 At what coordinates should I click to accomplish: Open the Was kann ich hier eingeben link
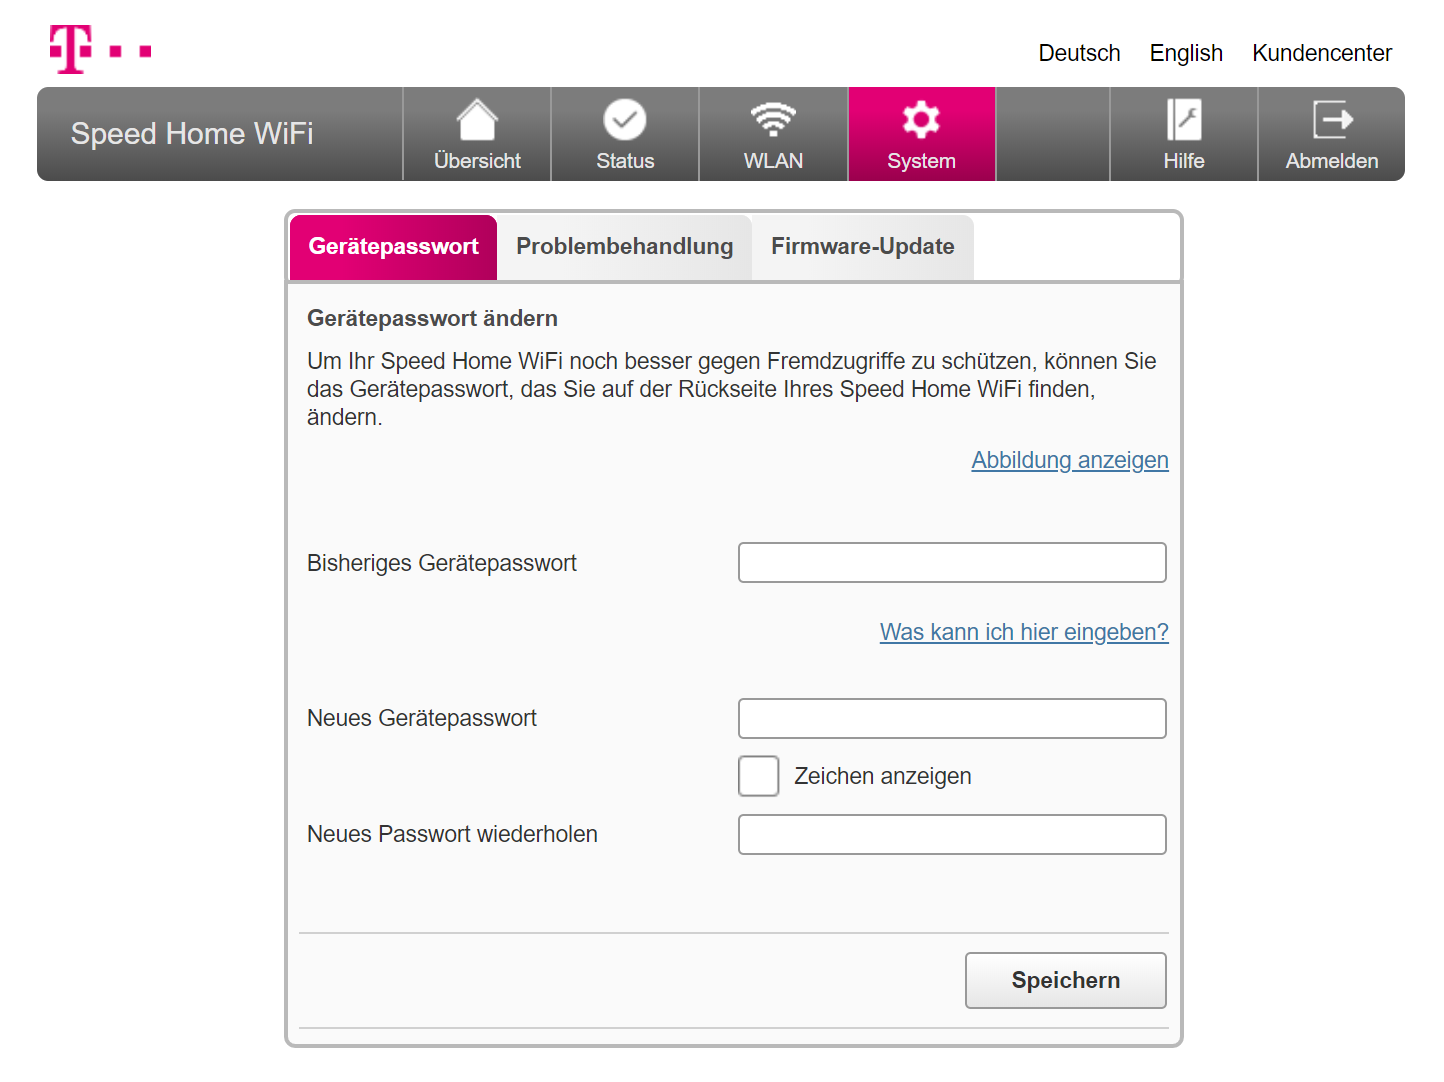(1023, 632)
